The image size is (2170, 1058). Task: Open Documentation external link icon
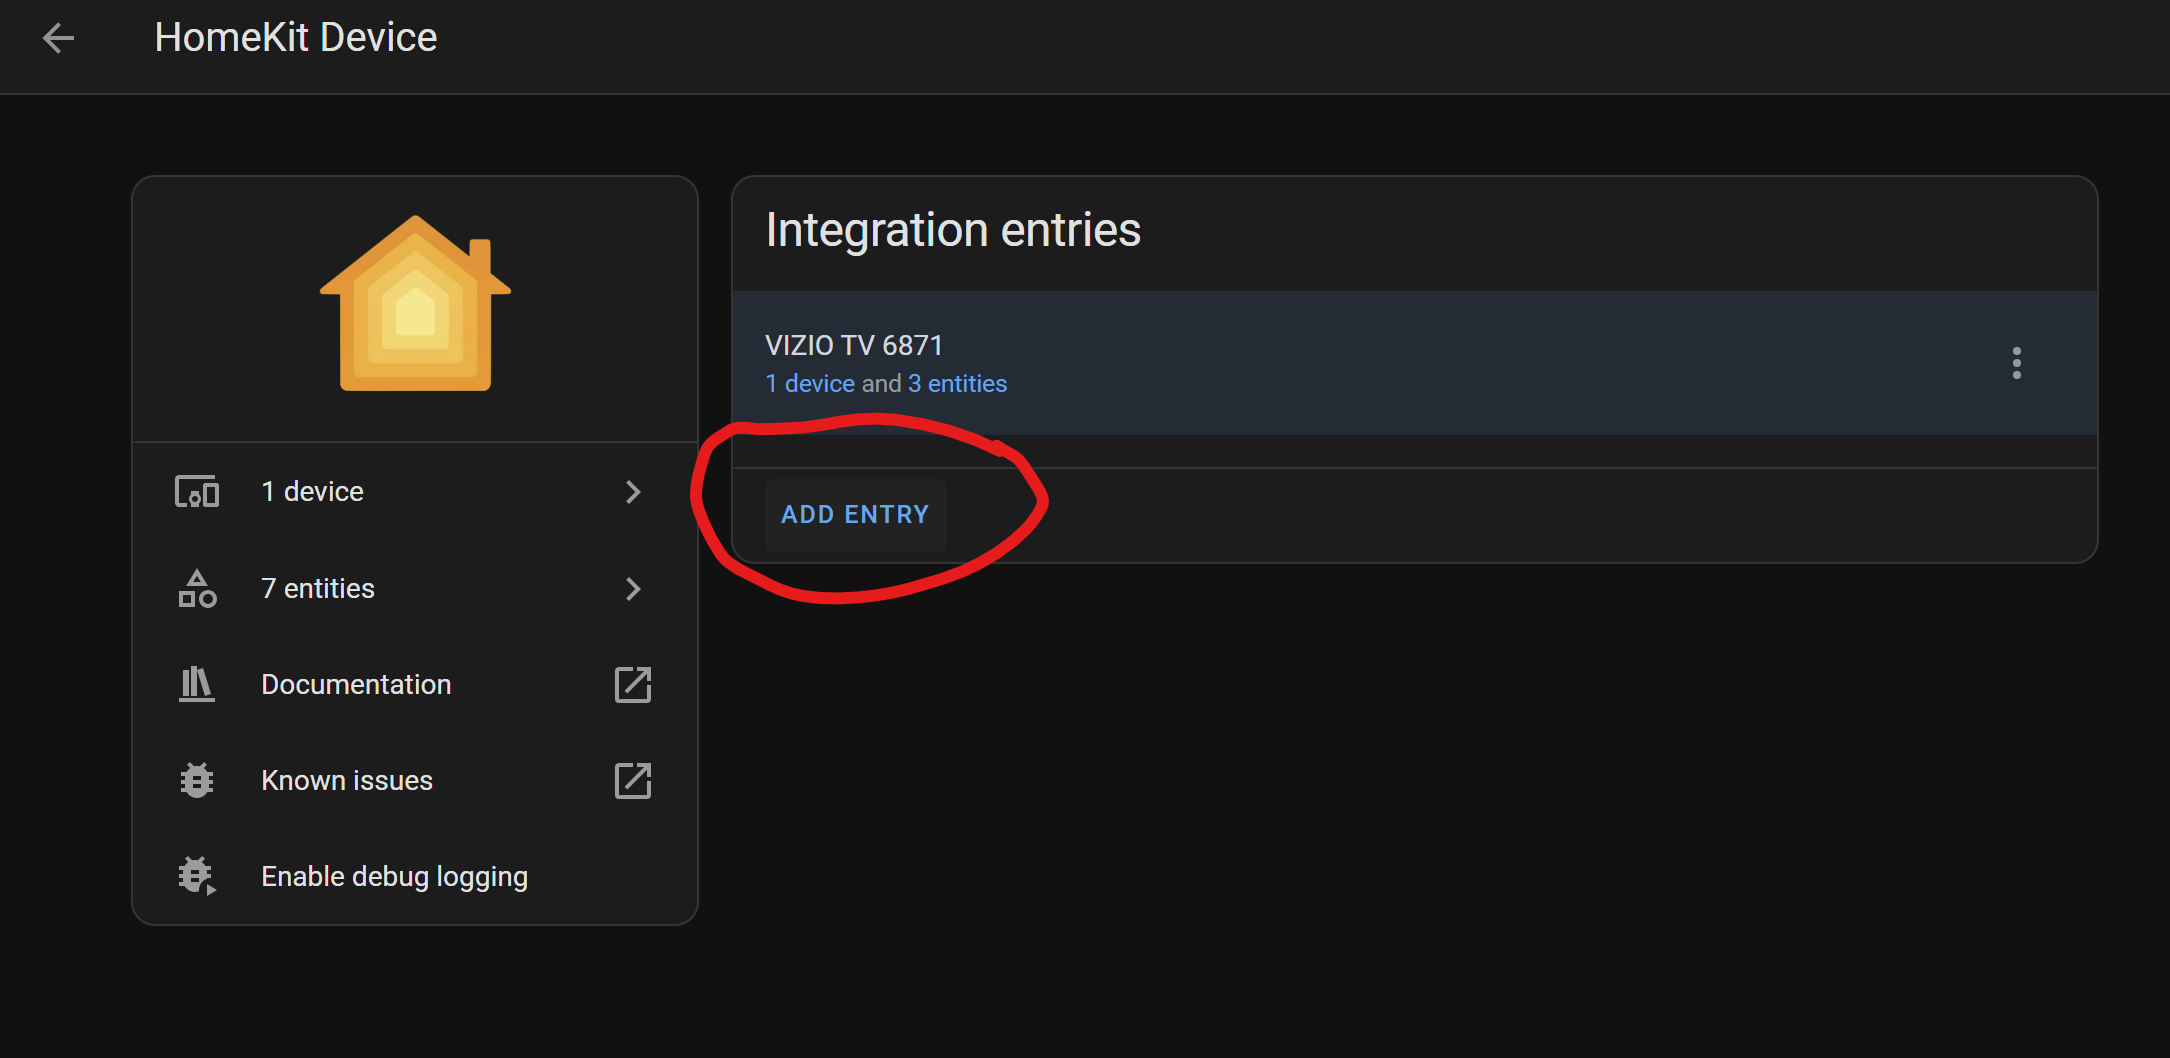pos(633,685)
